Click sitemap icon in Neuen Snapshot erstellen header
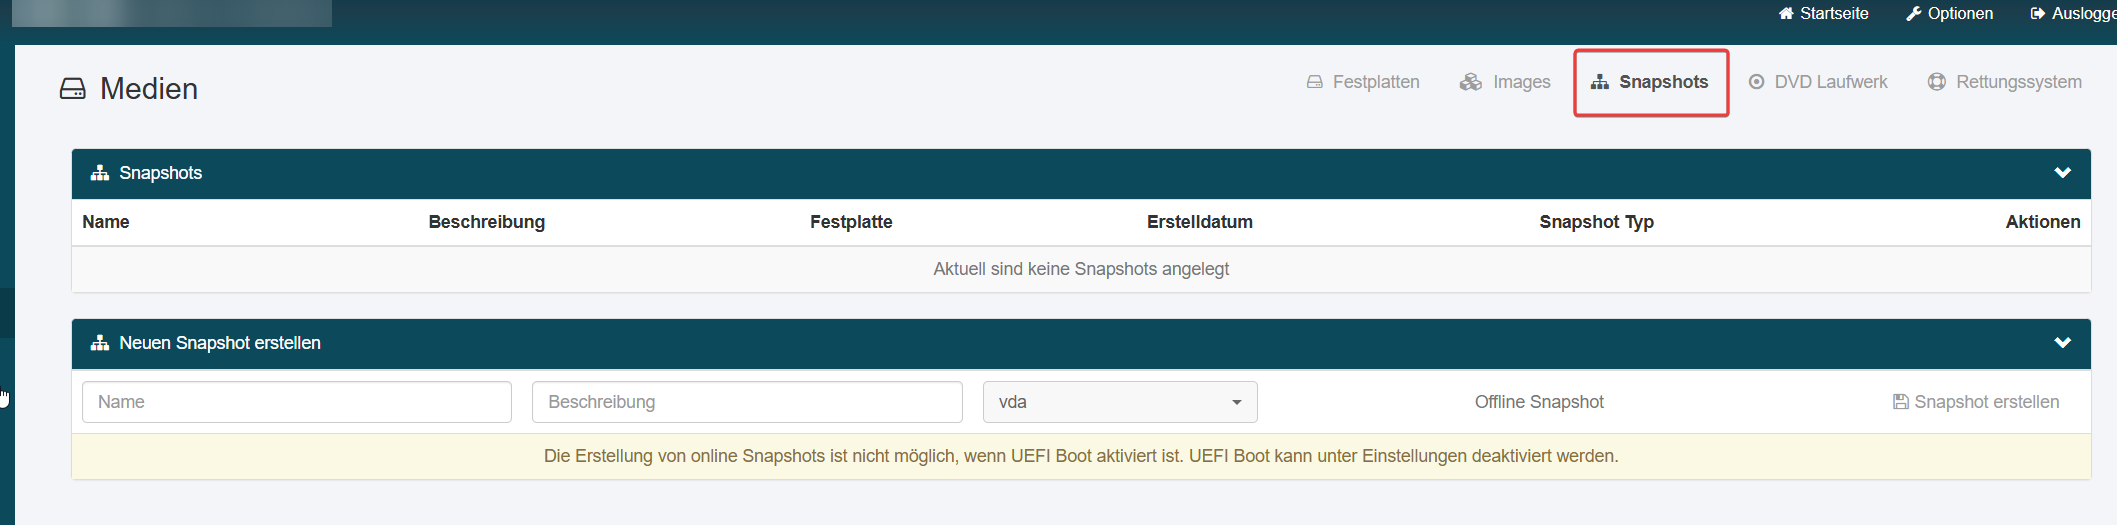The width and height of the screenshot is (2117, 525). point(100,343)
